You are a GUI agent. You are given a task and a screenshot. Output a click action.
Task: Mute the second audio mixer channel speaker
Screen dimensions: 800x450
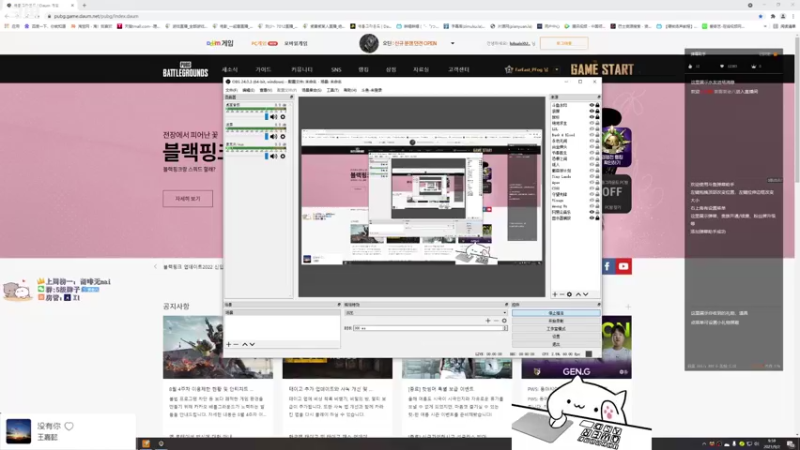[273, 137]
